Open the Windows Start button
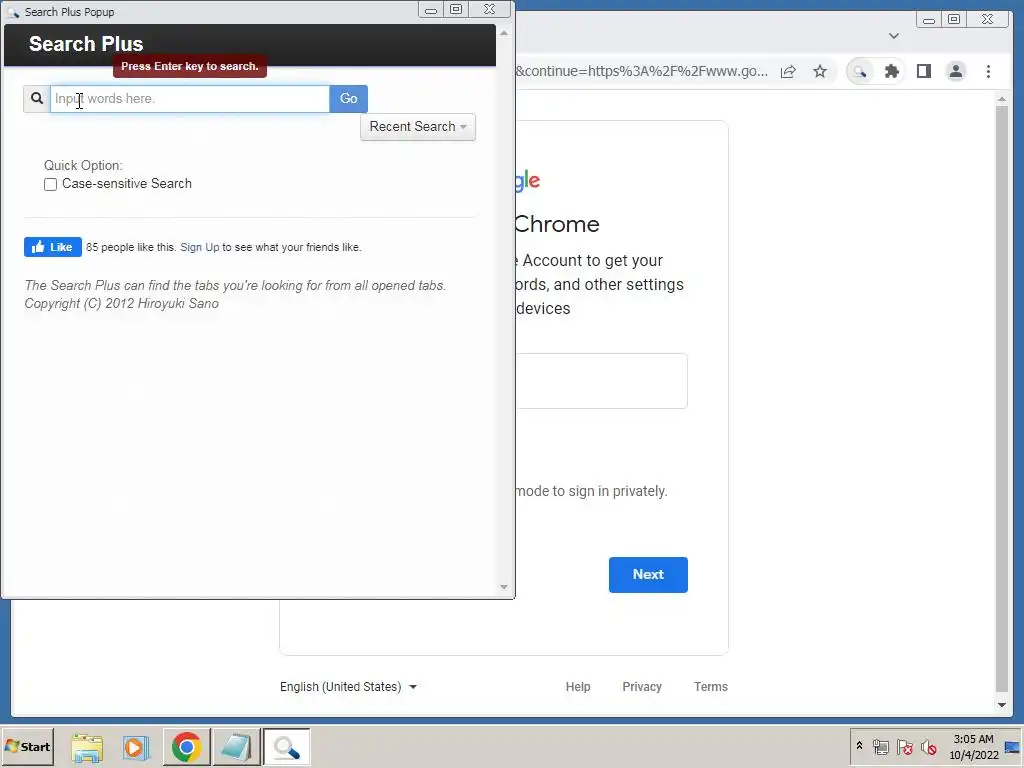The image size is (1024, 768). click(28, 747)
